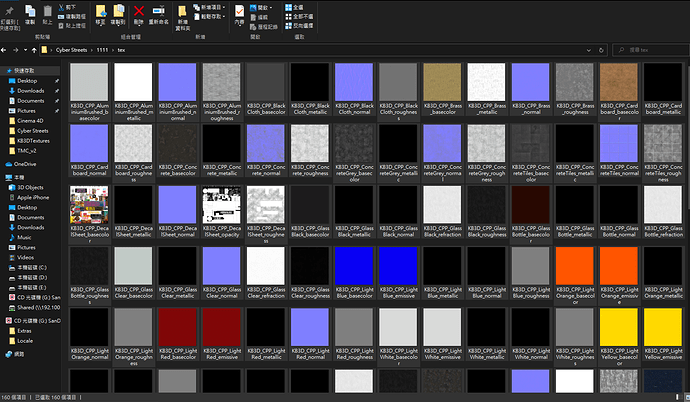
Task: Open History (歷程記錄) in ribbon
Action: [263, 27]
